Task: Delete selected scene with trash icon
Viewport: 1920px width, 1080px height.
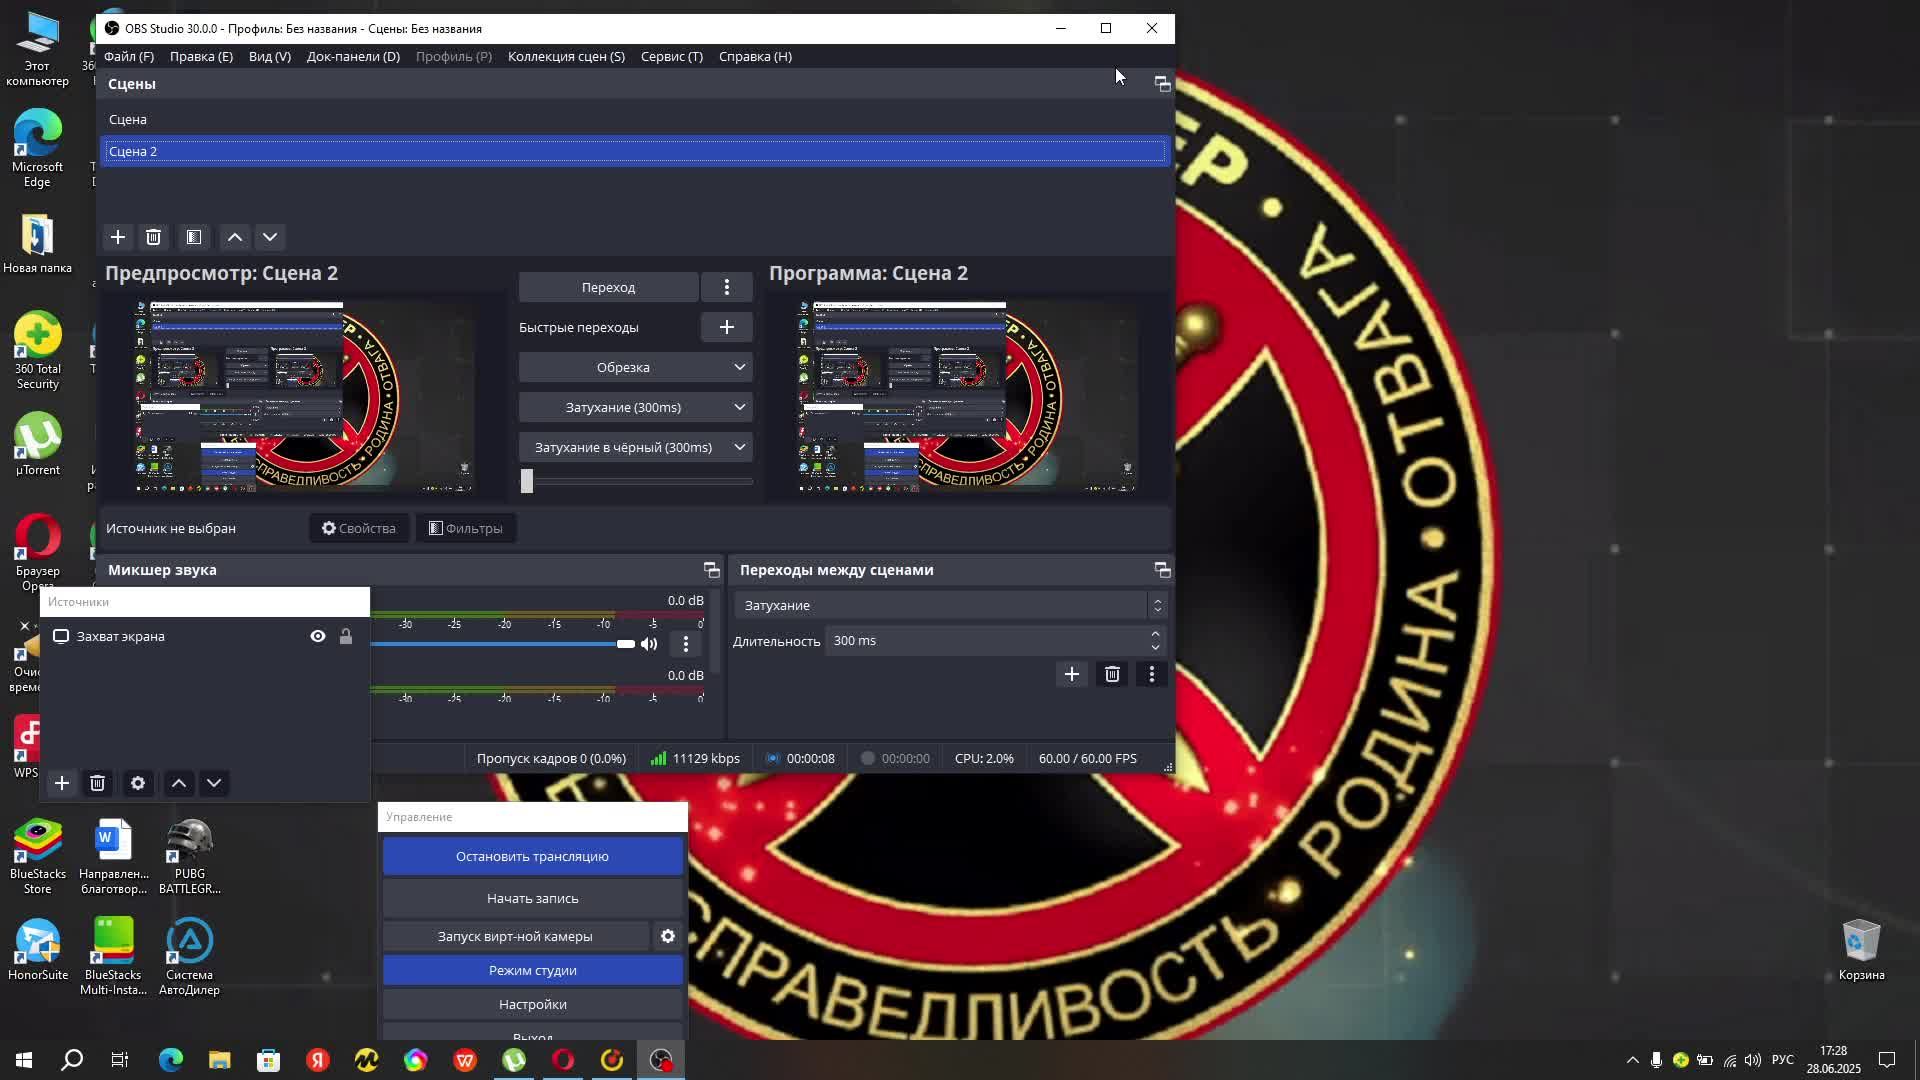Action: (x=153, y=237)
